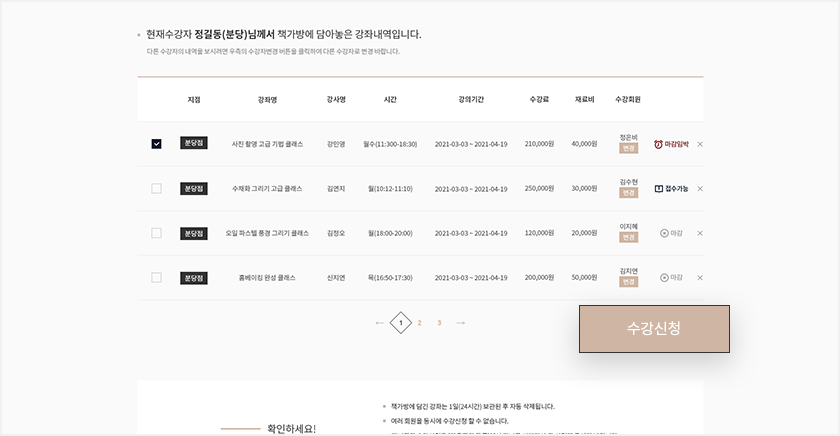Go to next page with right arrow

(x=461, y=323)
